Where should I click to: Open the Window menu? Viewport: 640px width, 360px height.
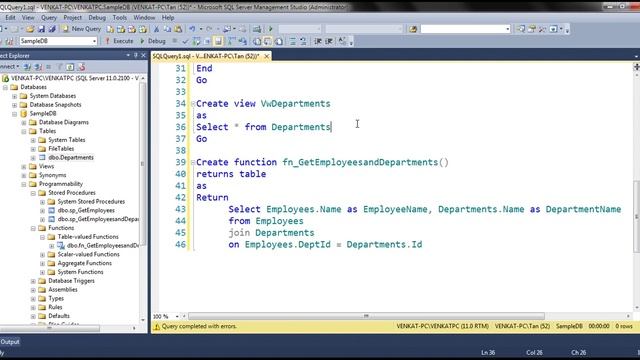click(144, 18)
